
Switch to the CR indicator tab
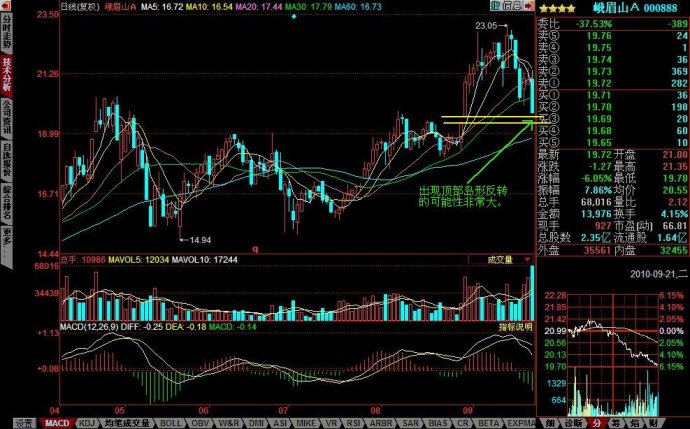coord(463,423)
